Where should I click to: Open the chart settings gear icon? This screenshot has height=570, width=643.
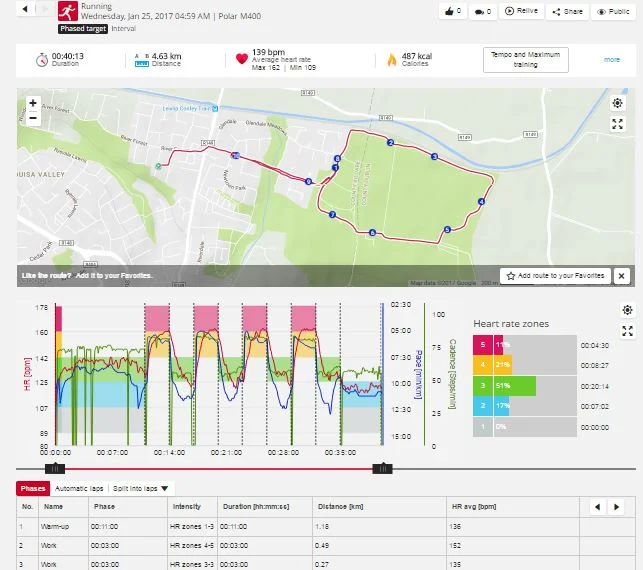[x=627, y=310]
